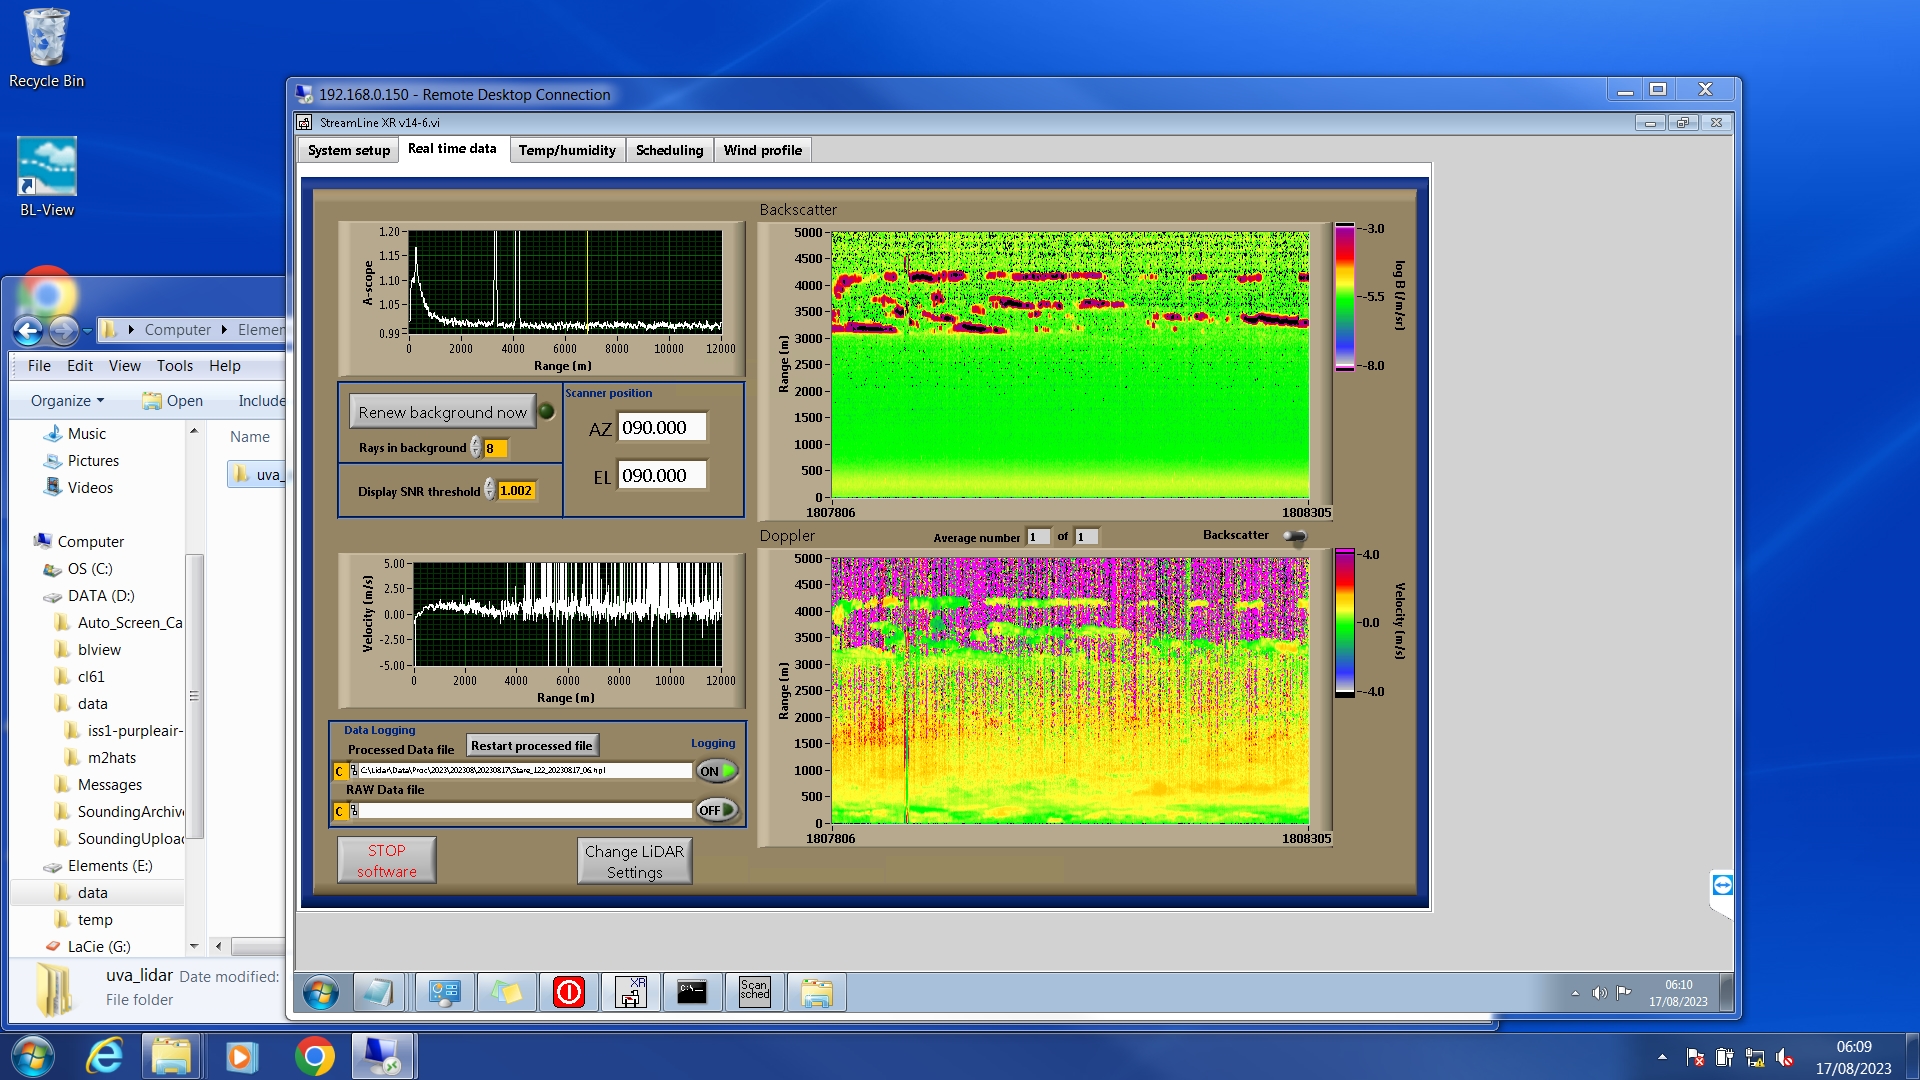Launch Google Chrome from the taskbar
This screenshot has width=1920, height=1080.
[314, 1056]
